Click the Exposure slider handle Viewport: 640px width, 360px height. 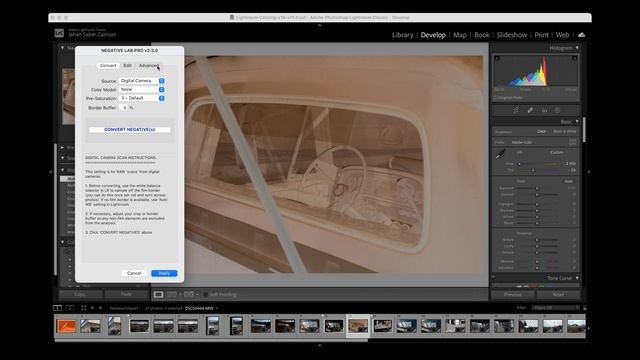point(537,188)
